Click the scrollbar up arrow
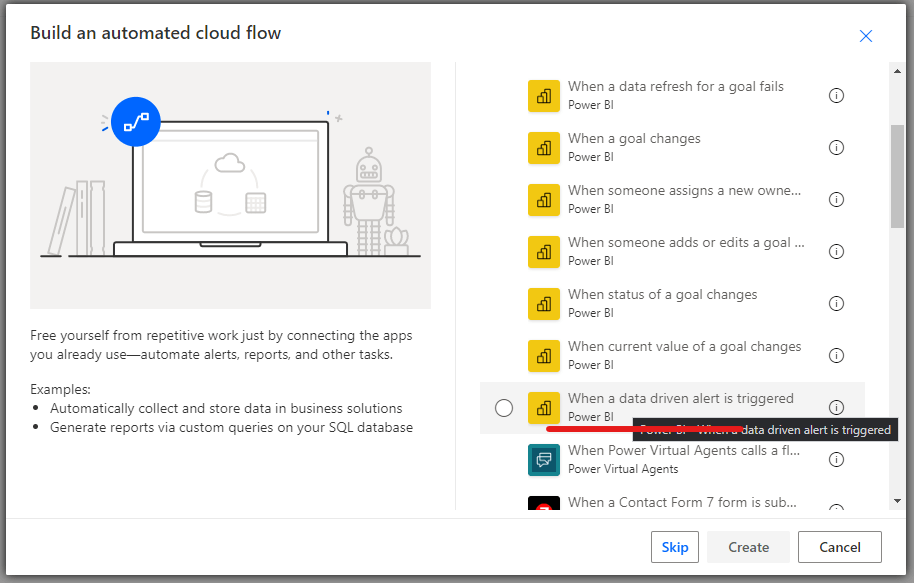914x583 pixels. tap(896, 70)
